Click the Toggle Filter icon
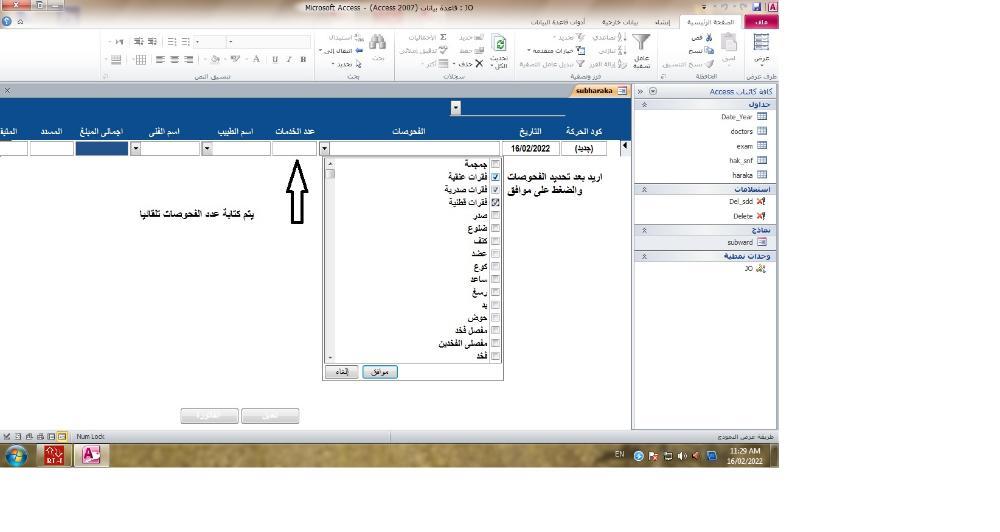This screenshot has height=532, width=1000. [580, 64]
